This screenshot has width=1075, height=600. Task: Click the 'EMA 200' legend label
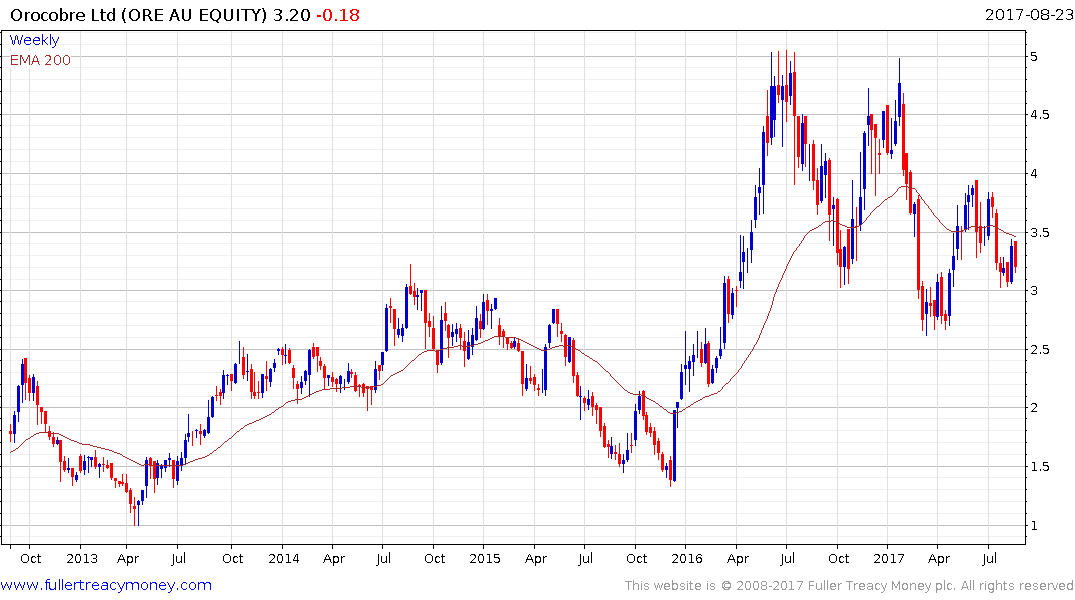[40, 60]
